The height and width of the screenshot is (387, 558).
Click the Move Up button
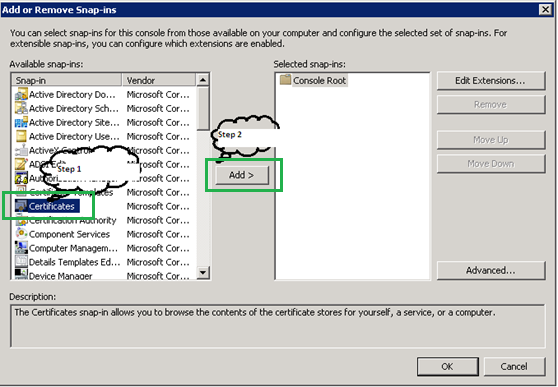490,140
